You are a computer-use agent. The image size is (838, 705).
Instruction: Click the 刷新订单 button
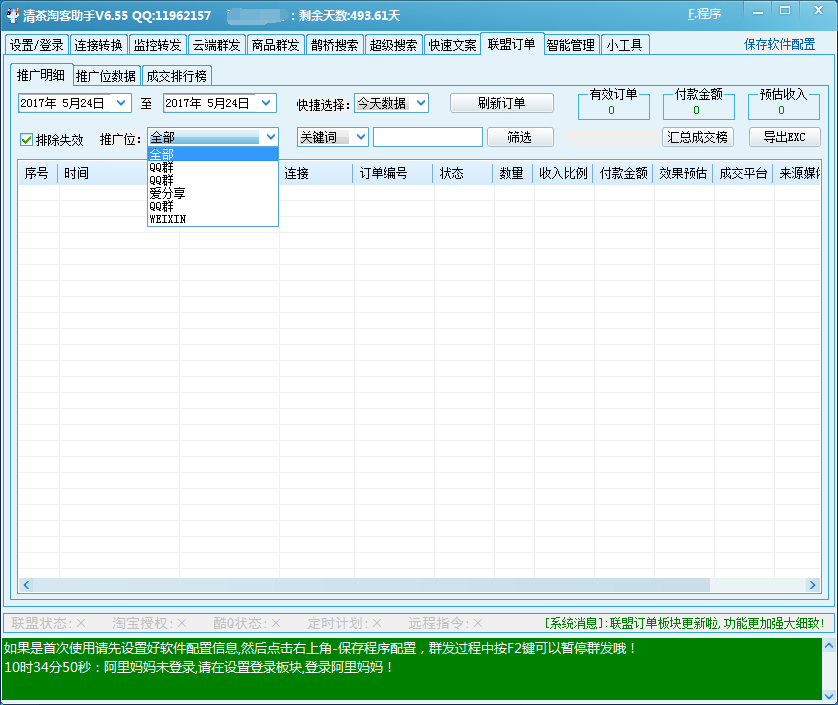coord(501,103)
